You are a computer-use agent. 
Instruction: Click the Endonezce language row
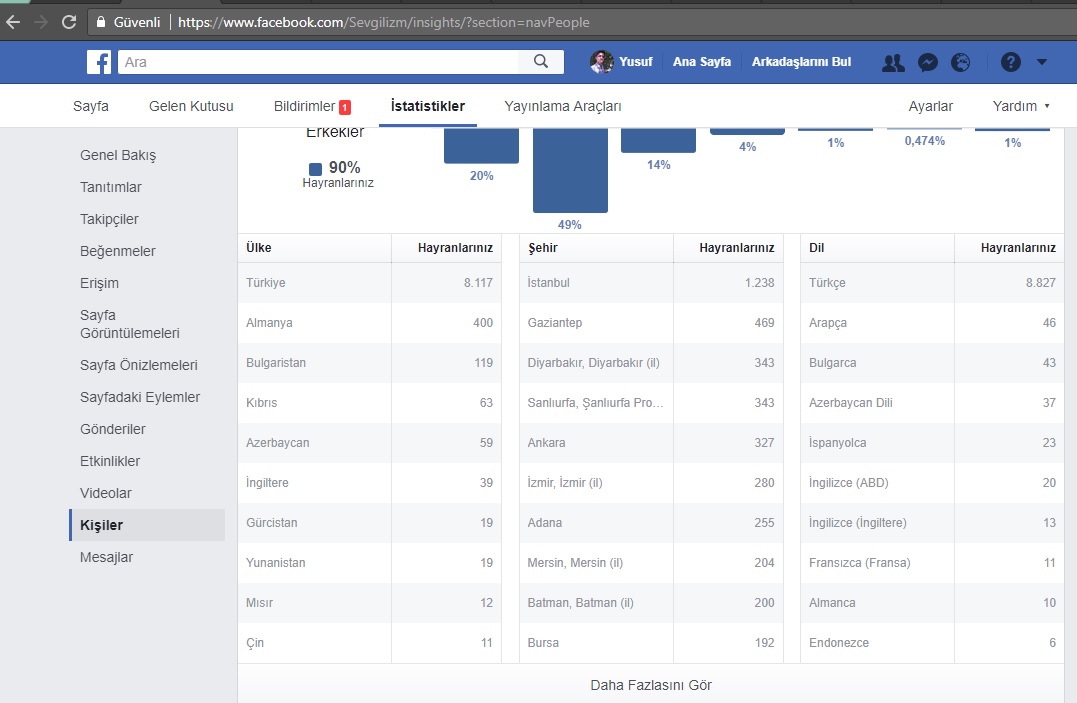932,643
